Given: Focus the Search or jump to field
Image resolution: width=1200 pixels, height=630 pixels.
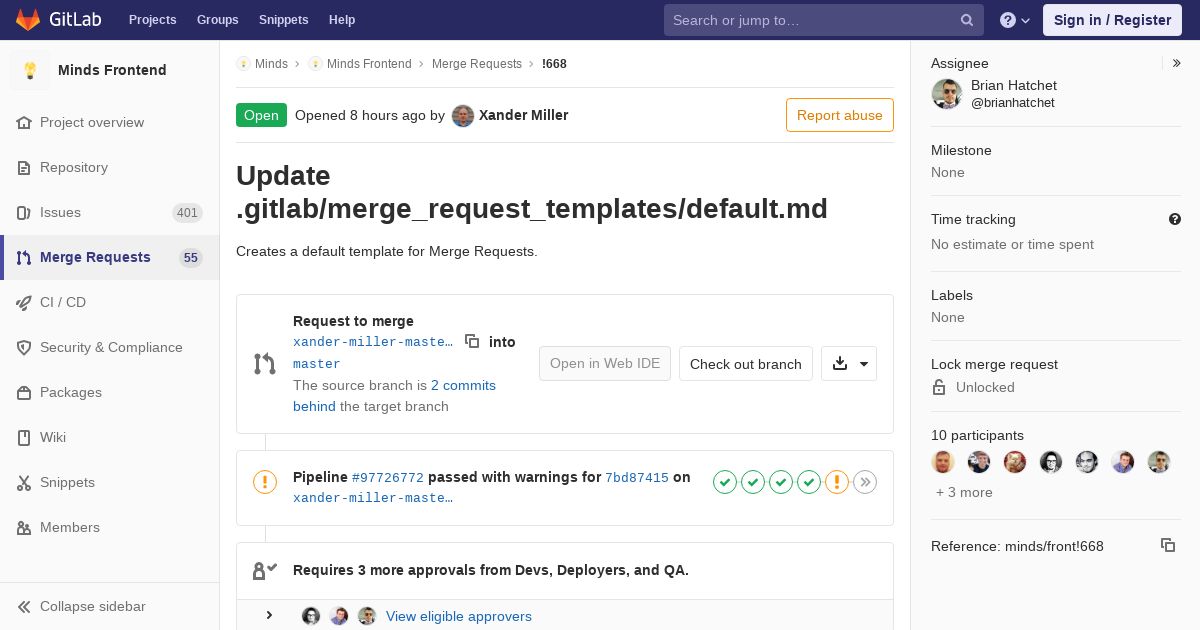Looking at the screenshot, I should [x=824, y=20].
